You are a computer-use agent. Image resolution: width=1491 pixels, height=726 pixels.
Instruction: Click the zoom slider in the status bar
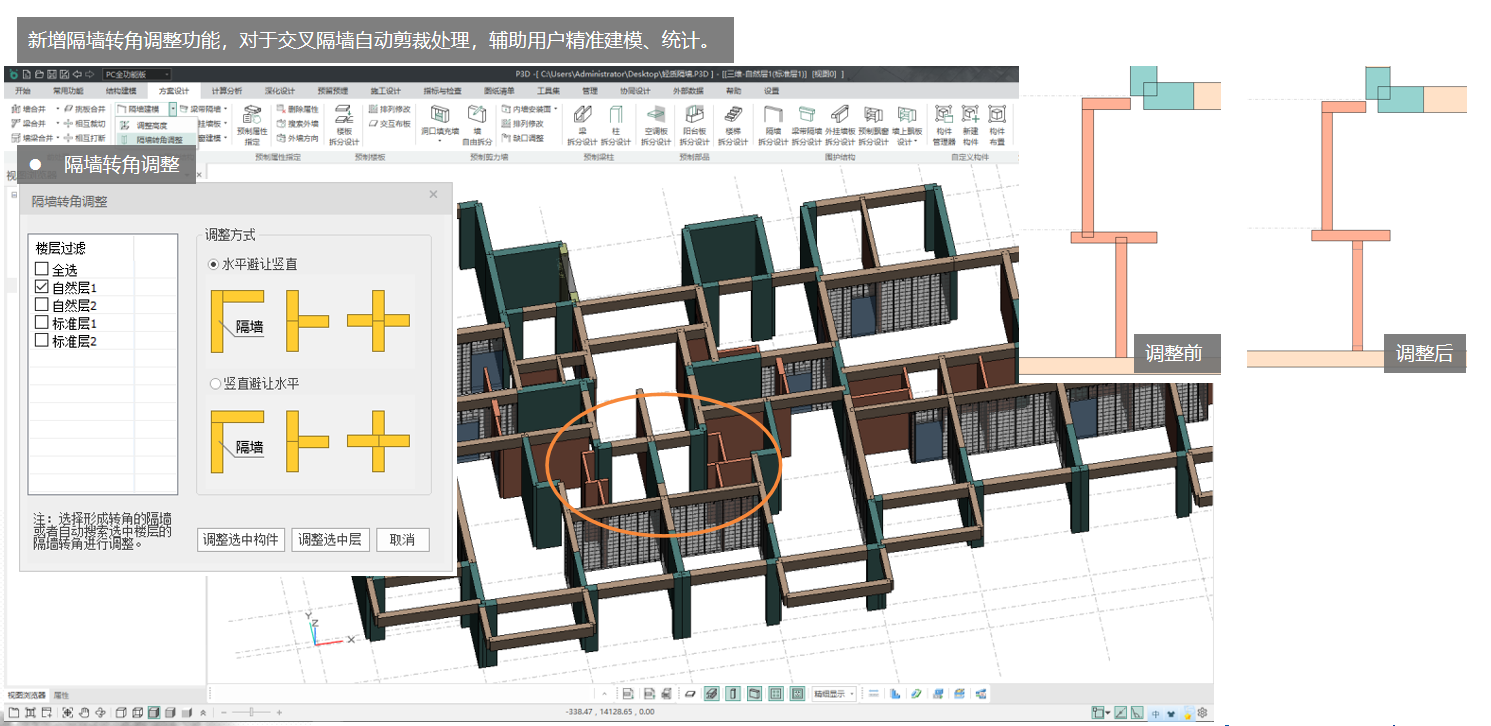tap(251, 712)
